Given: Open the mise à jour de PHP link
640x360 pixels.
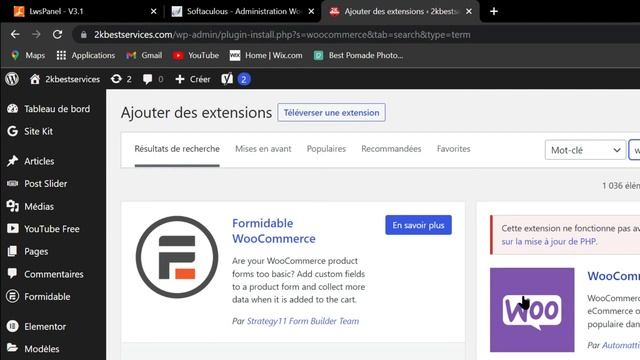Looking at the screenshot, I should [x=549, y=242].
